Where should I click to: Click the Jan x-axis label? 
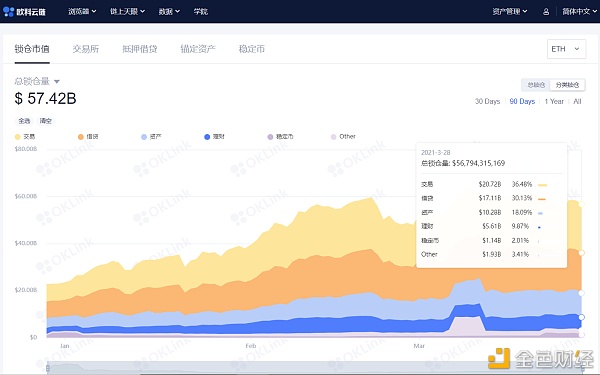[x=65, y=346]
